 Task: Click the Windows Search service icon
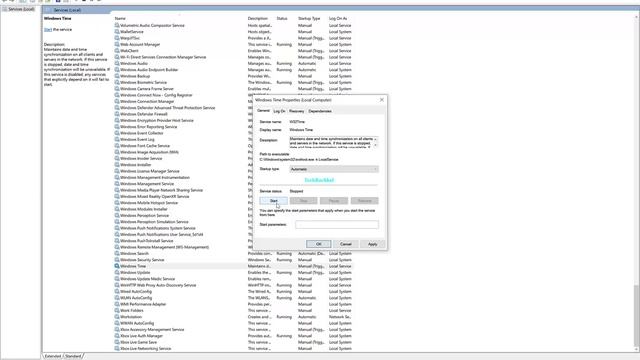point(117,253)
